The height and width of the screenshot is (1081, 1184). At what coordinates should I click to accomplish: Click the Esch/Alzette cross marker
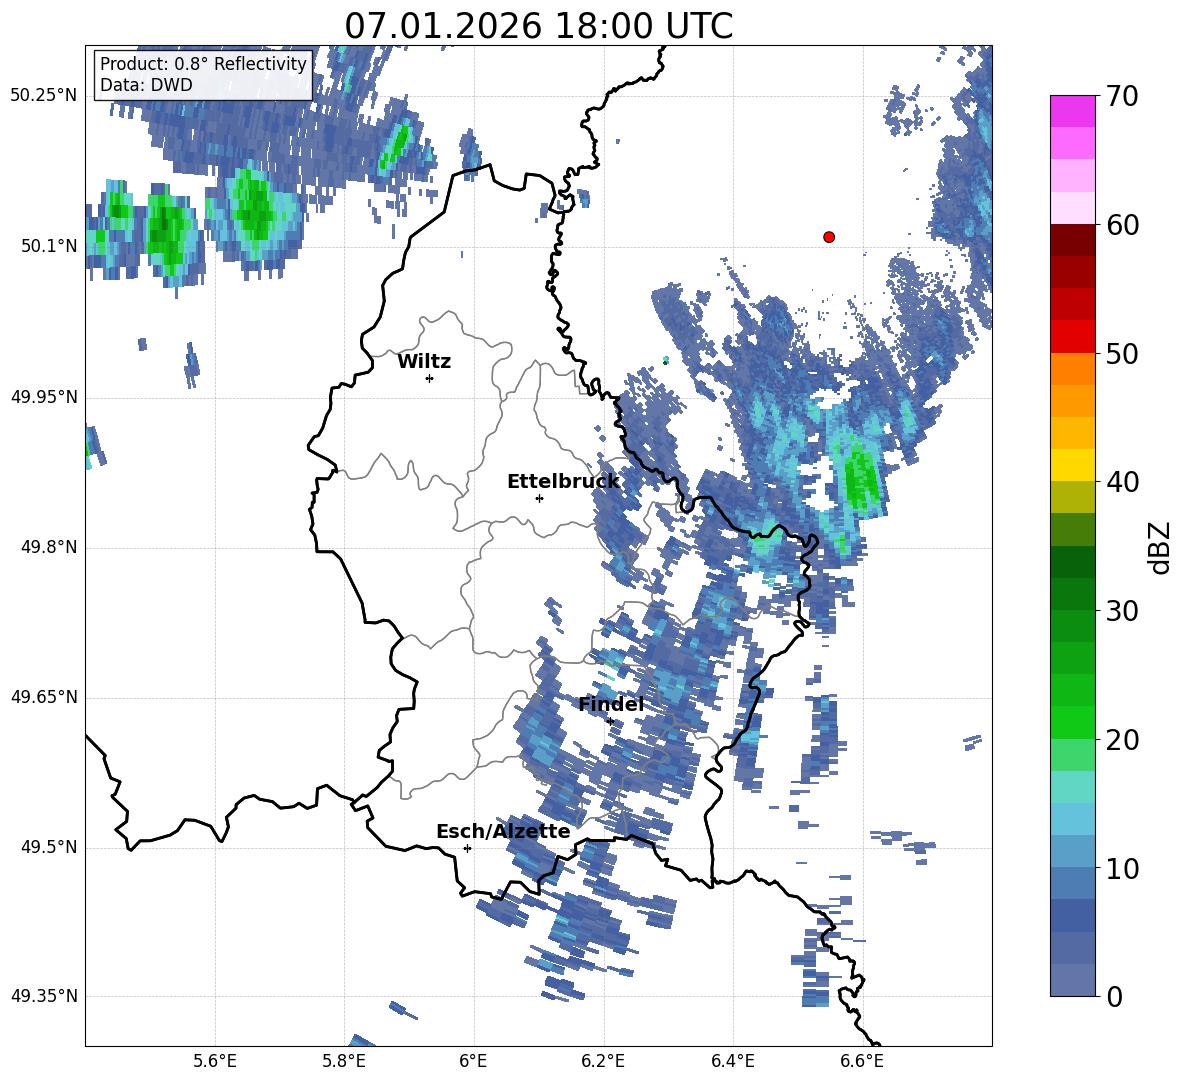[x=467, y=848]
